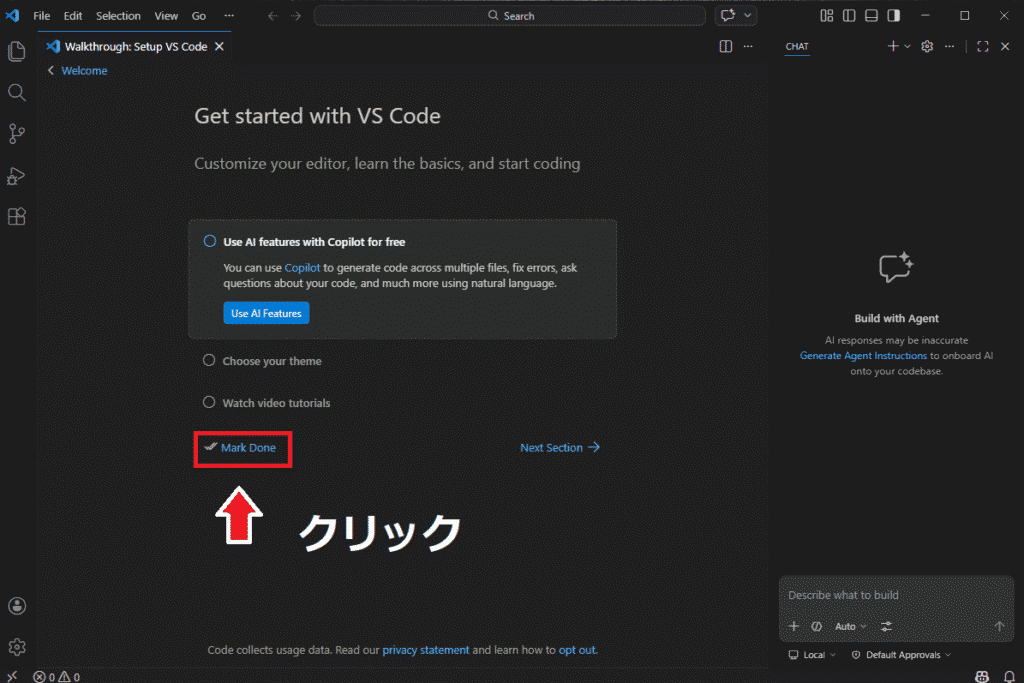Open the Selection menu
The width and height of the screenshot is (1024, 683).
(x=118, y=16)
